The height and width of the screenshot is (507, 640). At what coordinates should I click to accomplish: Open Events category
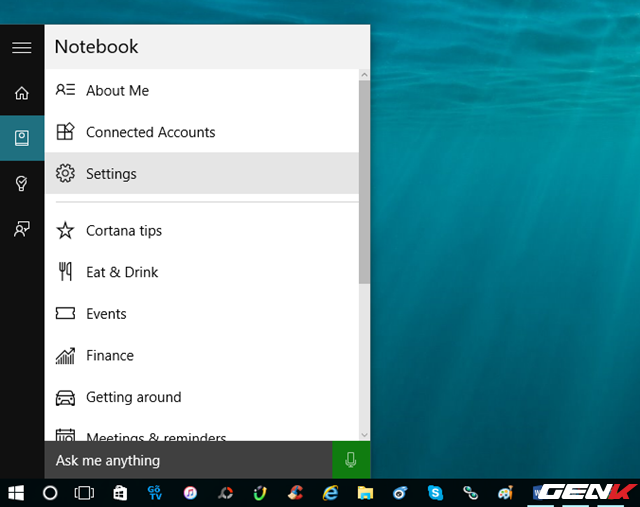click(x=202, y=314)
